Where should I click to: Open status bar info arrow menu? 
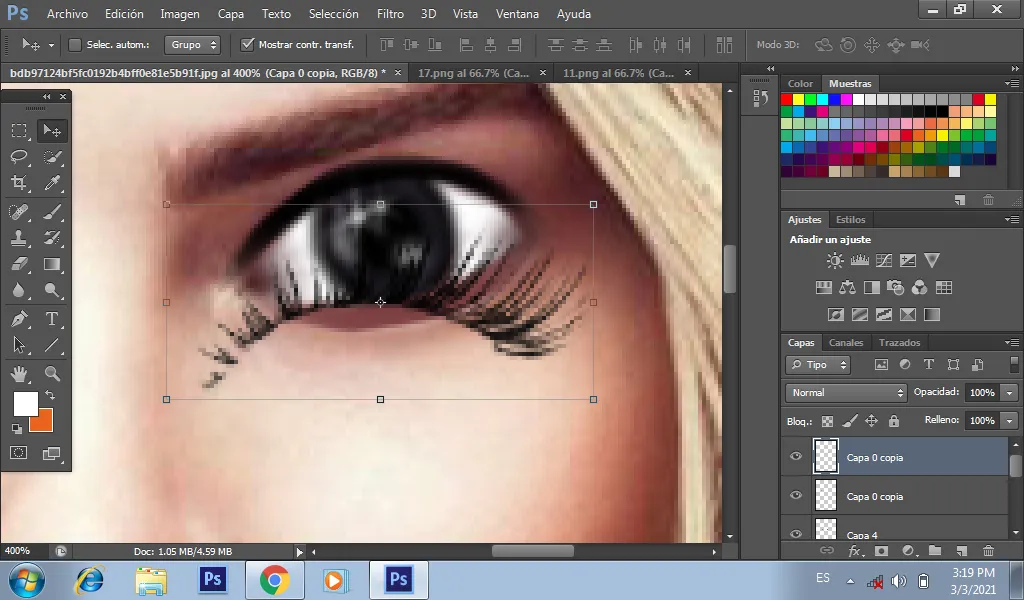pos(300,552)
